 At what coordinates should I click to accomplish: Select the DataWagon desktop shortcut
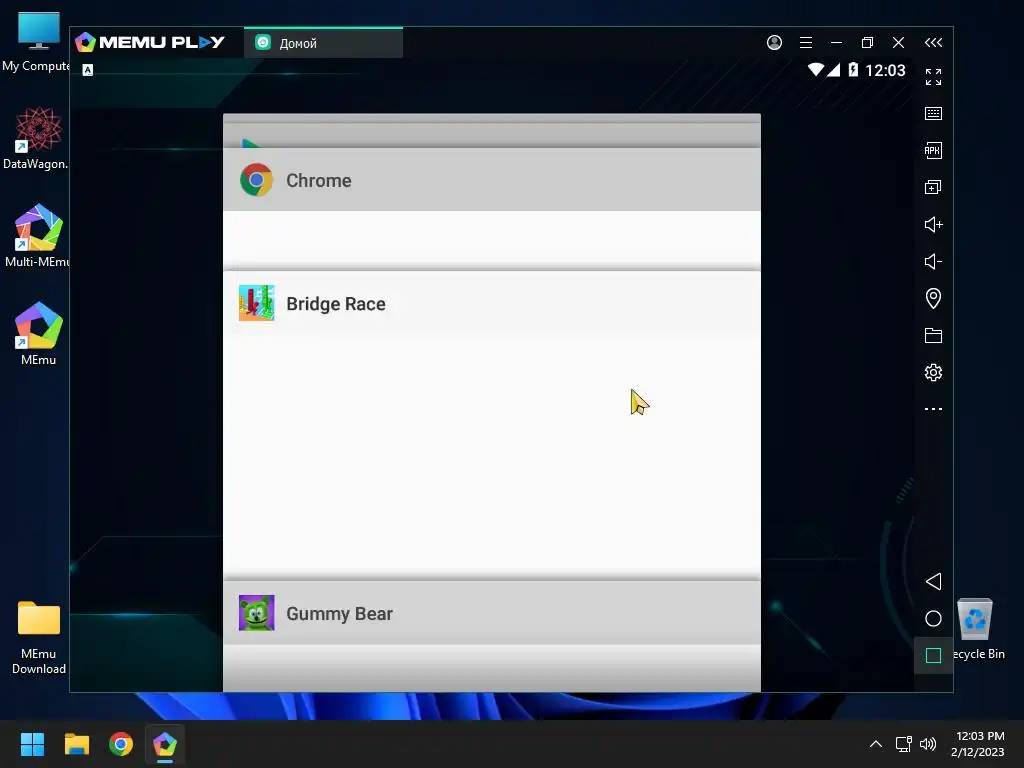[x=37, y=138]
